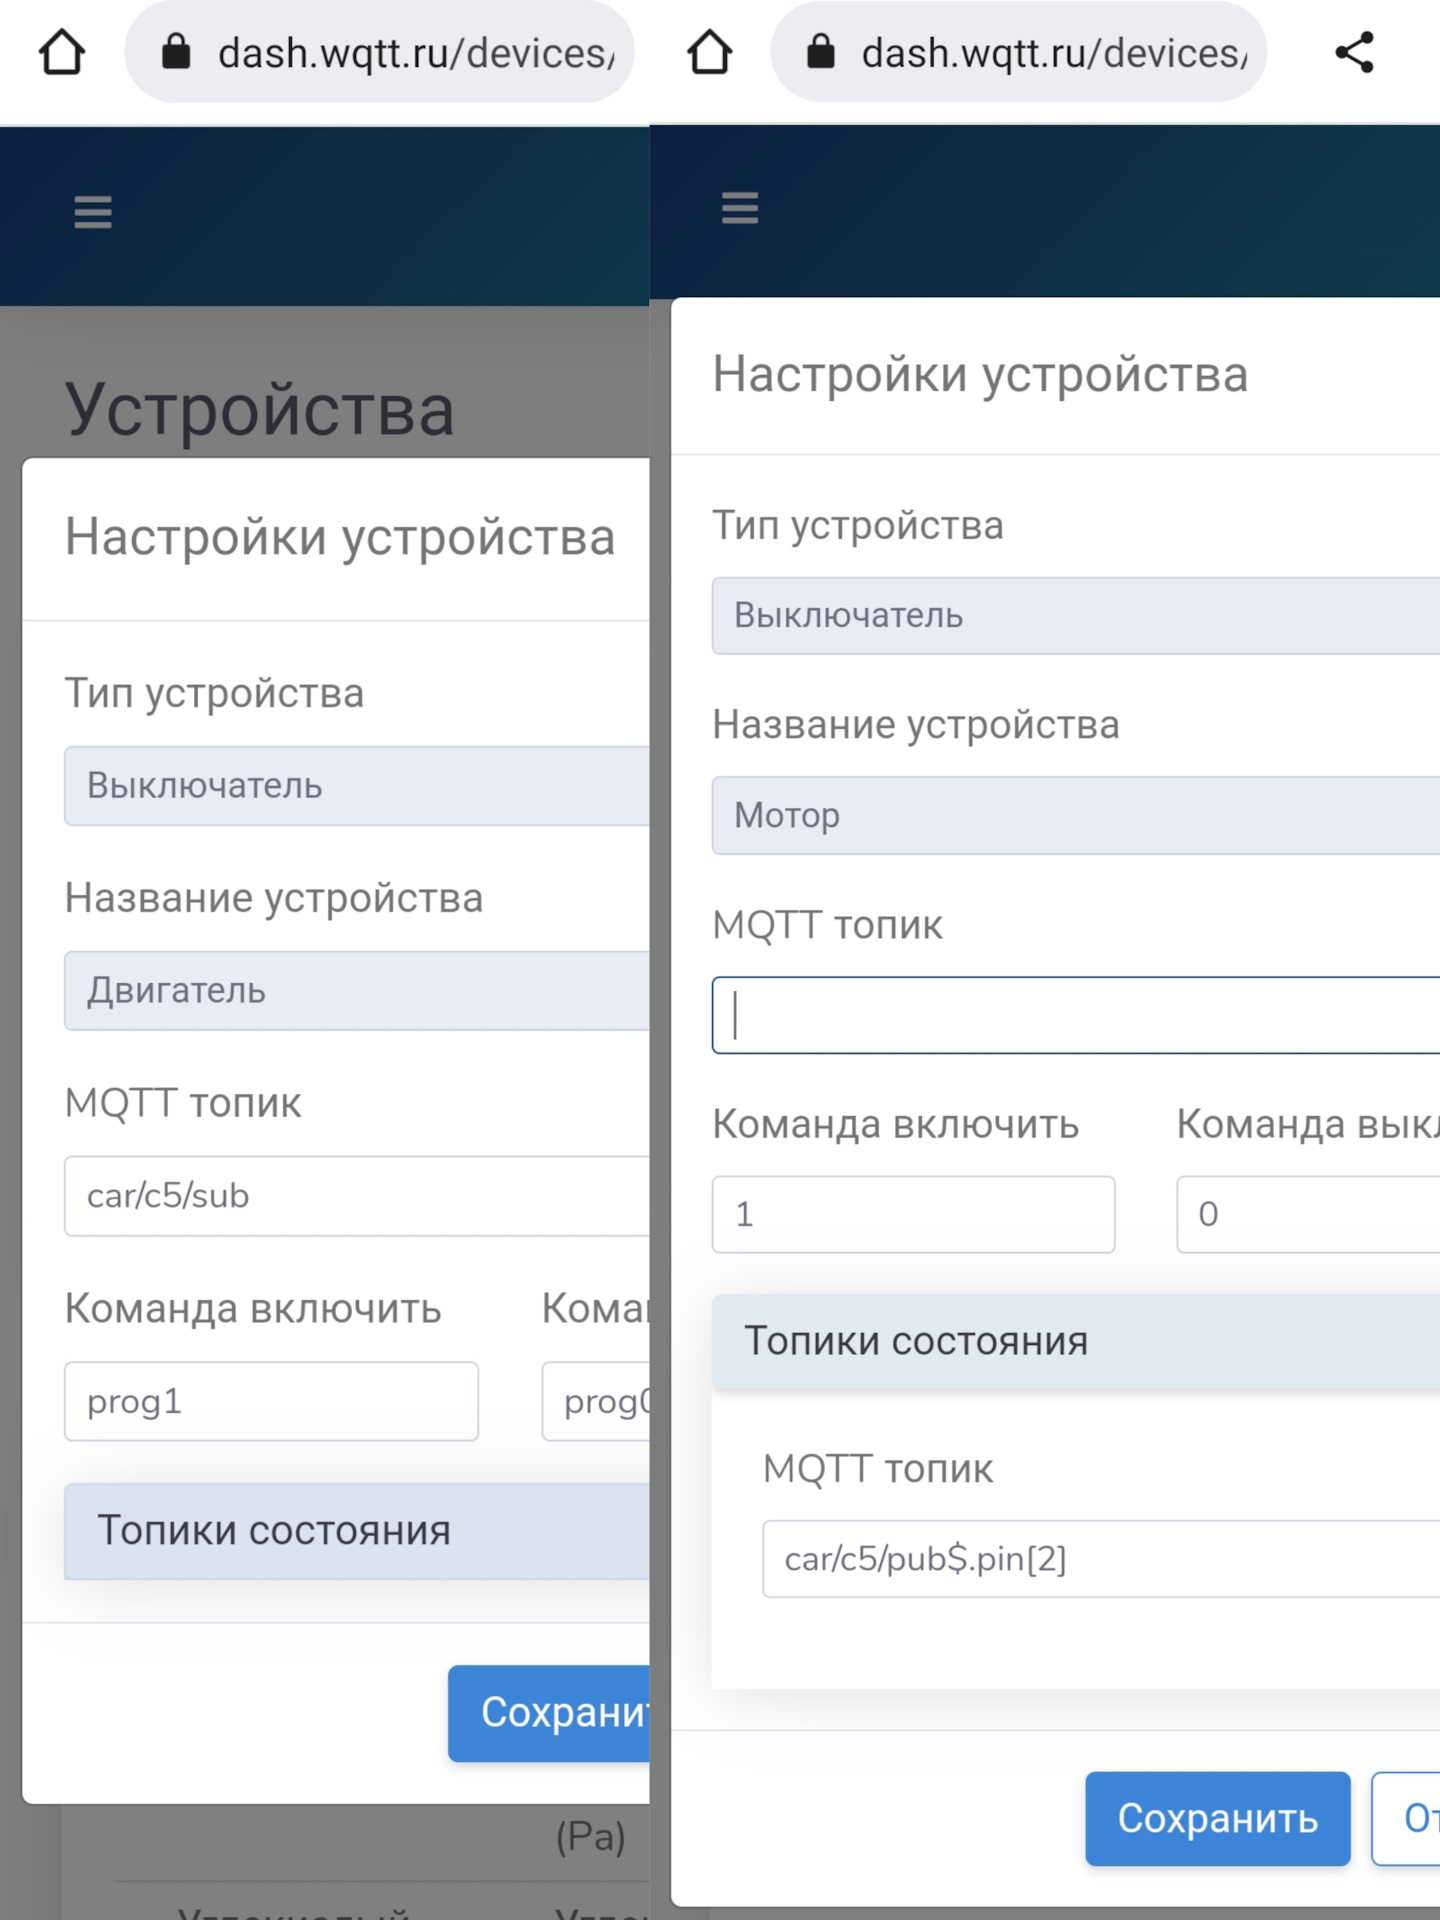Screen dimensions: 1440x1920
Task: Open device type dropdown showing Выключатель in left dialog
Action: (x=357, y=786)
